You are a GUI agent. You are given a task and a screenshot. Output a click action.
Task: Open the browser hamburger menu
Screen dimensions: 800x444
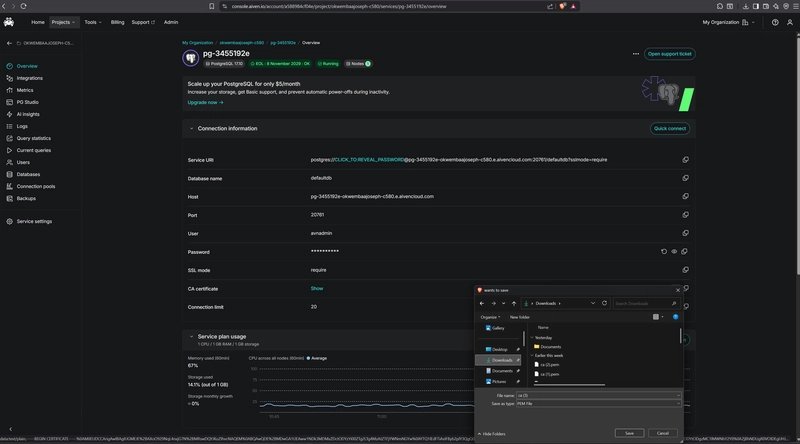pos(796,6)
